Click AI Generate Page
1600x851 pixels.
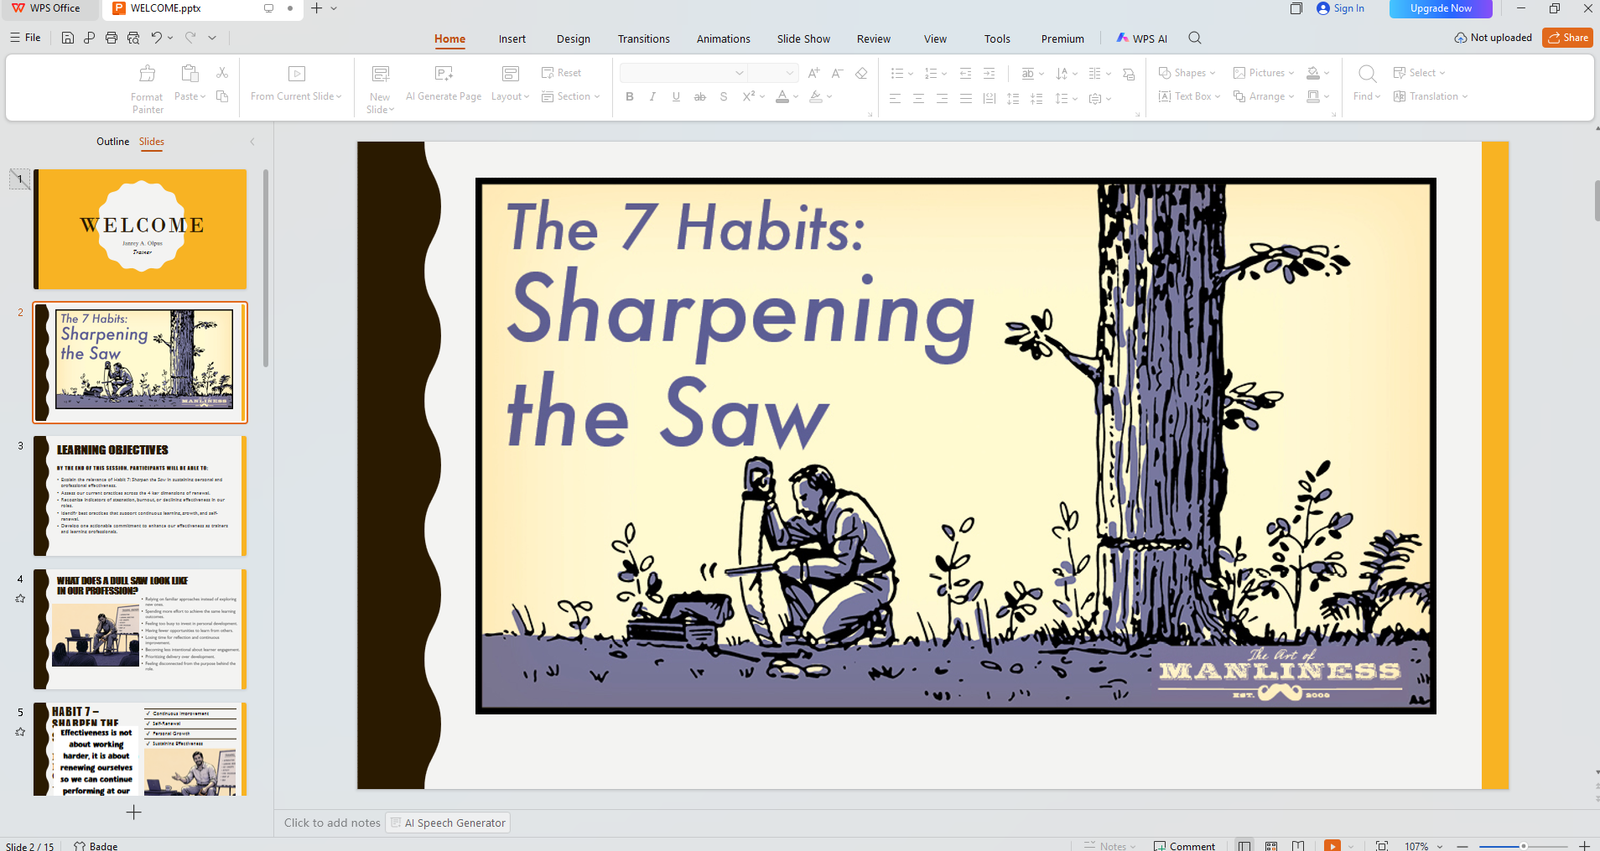[444, 83]
